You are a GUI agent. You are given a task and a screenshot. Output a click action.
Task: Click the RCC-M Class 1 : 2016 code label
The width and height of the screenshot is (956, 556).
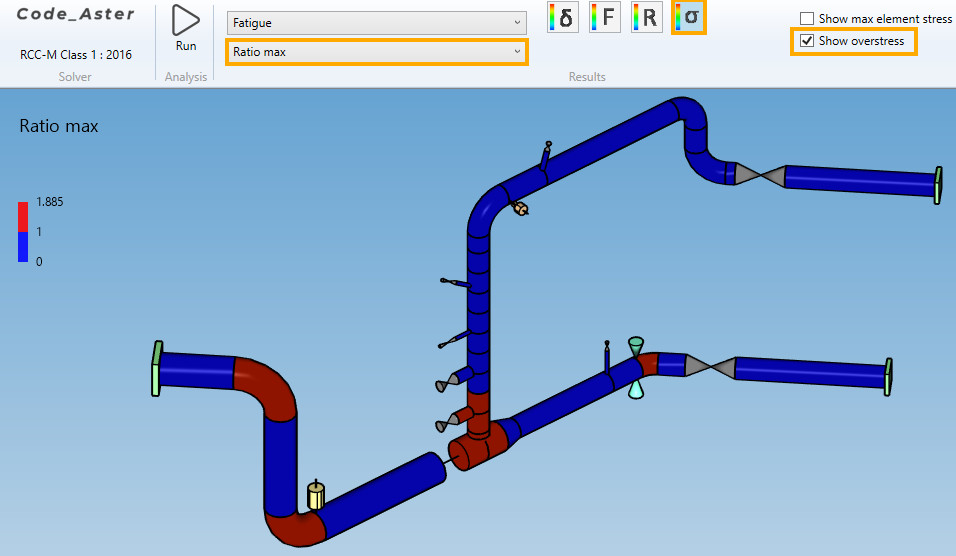75,55
